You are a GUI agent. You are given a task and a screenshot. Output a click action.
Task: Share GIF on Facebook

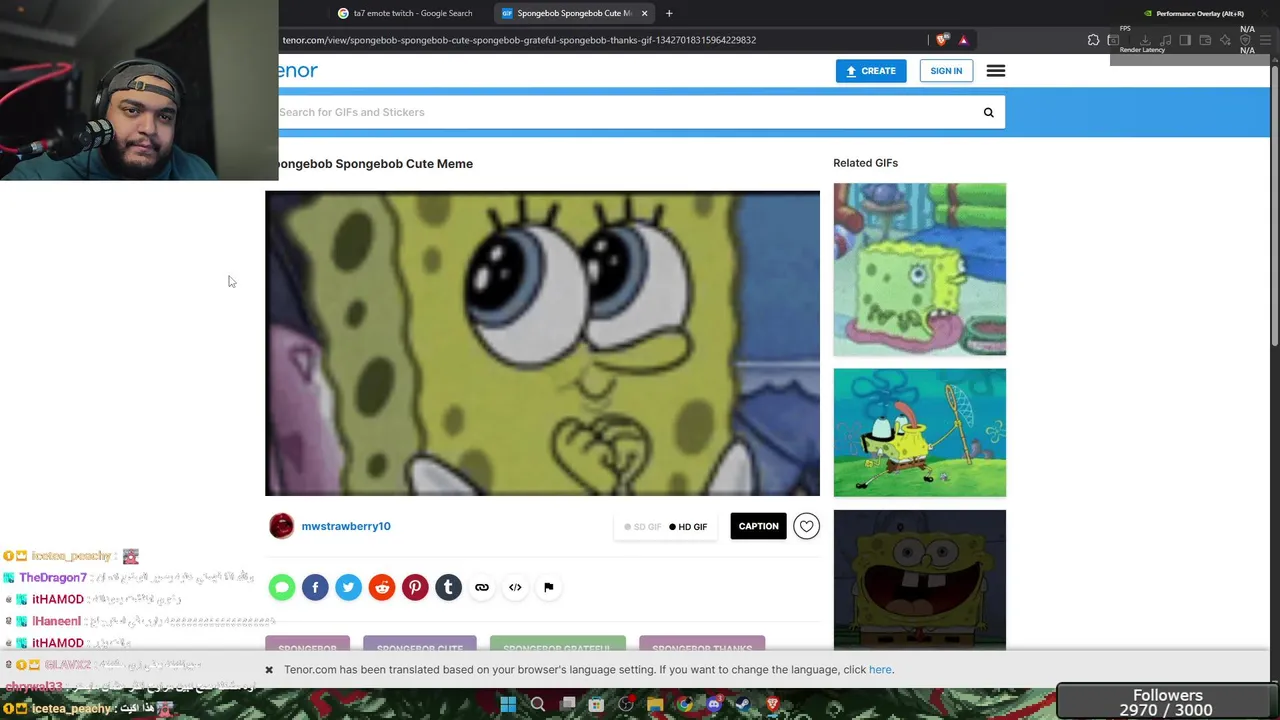[x=315, y=587]
